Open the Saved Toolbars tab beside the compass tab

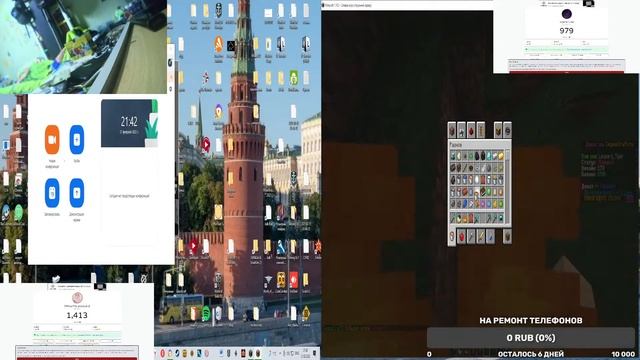498,131
